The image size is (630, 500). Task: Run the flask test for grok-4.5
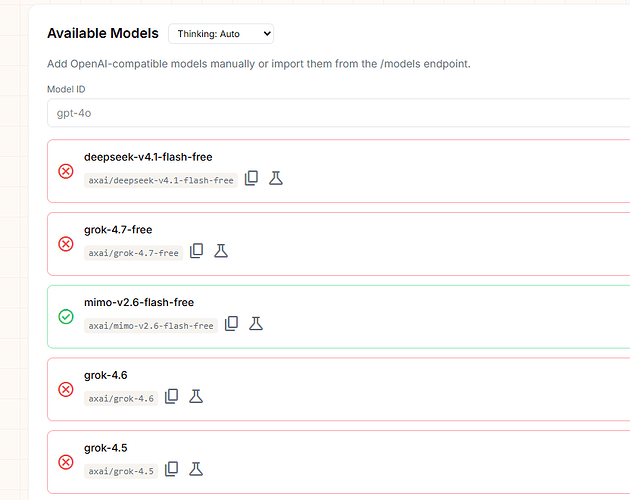(x=196, y=469)
